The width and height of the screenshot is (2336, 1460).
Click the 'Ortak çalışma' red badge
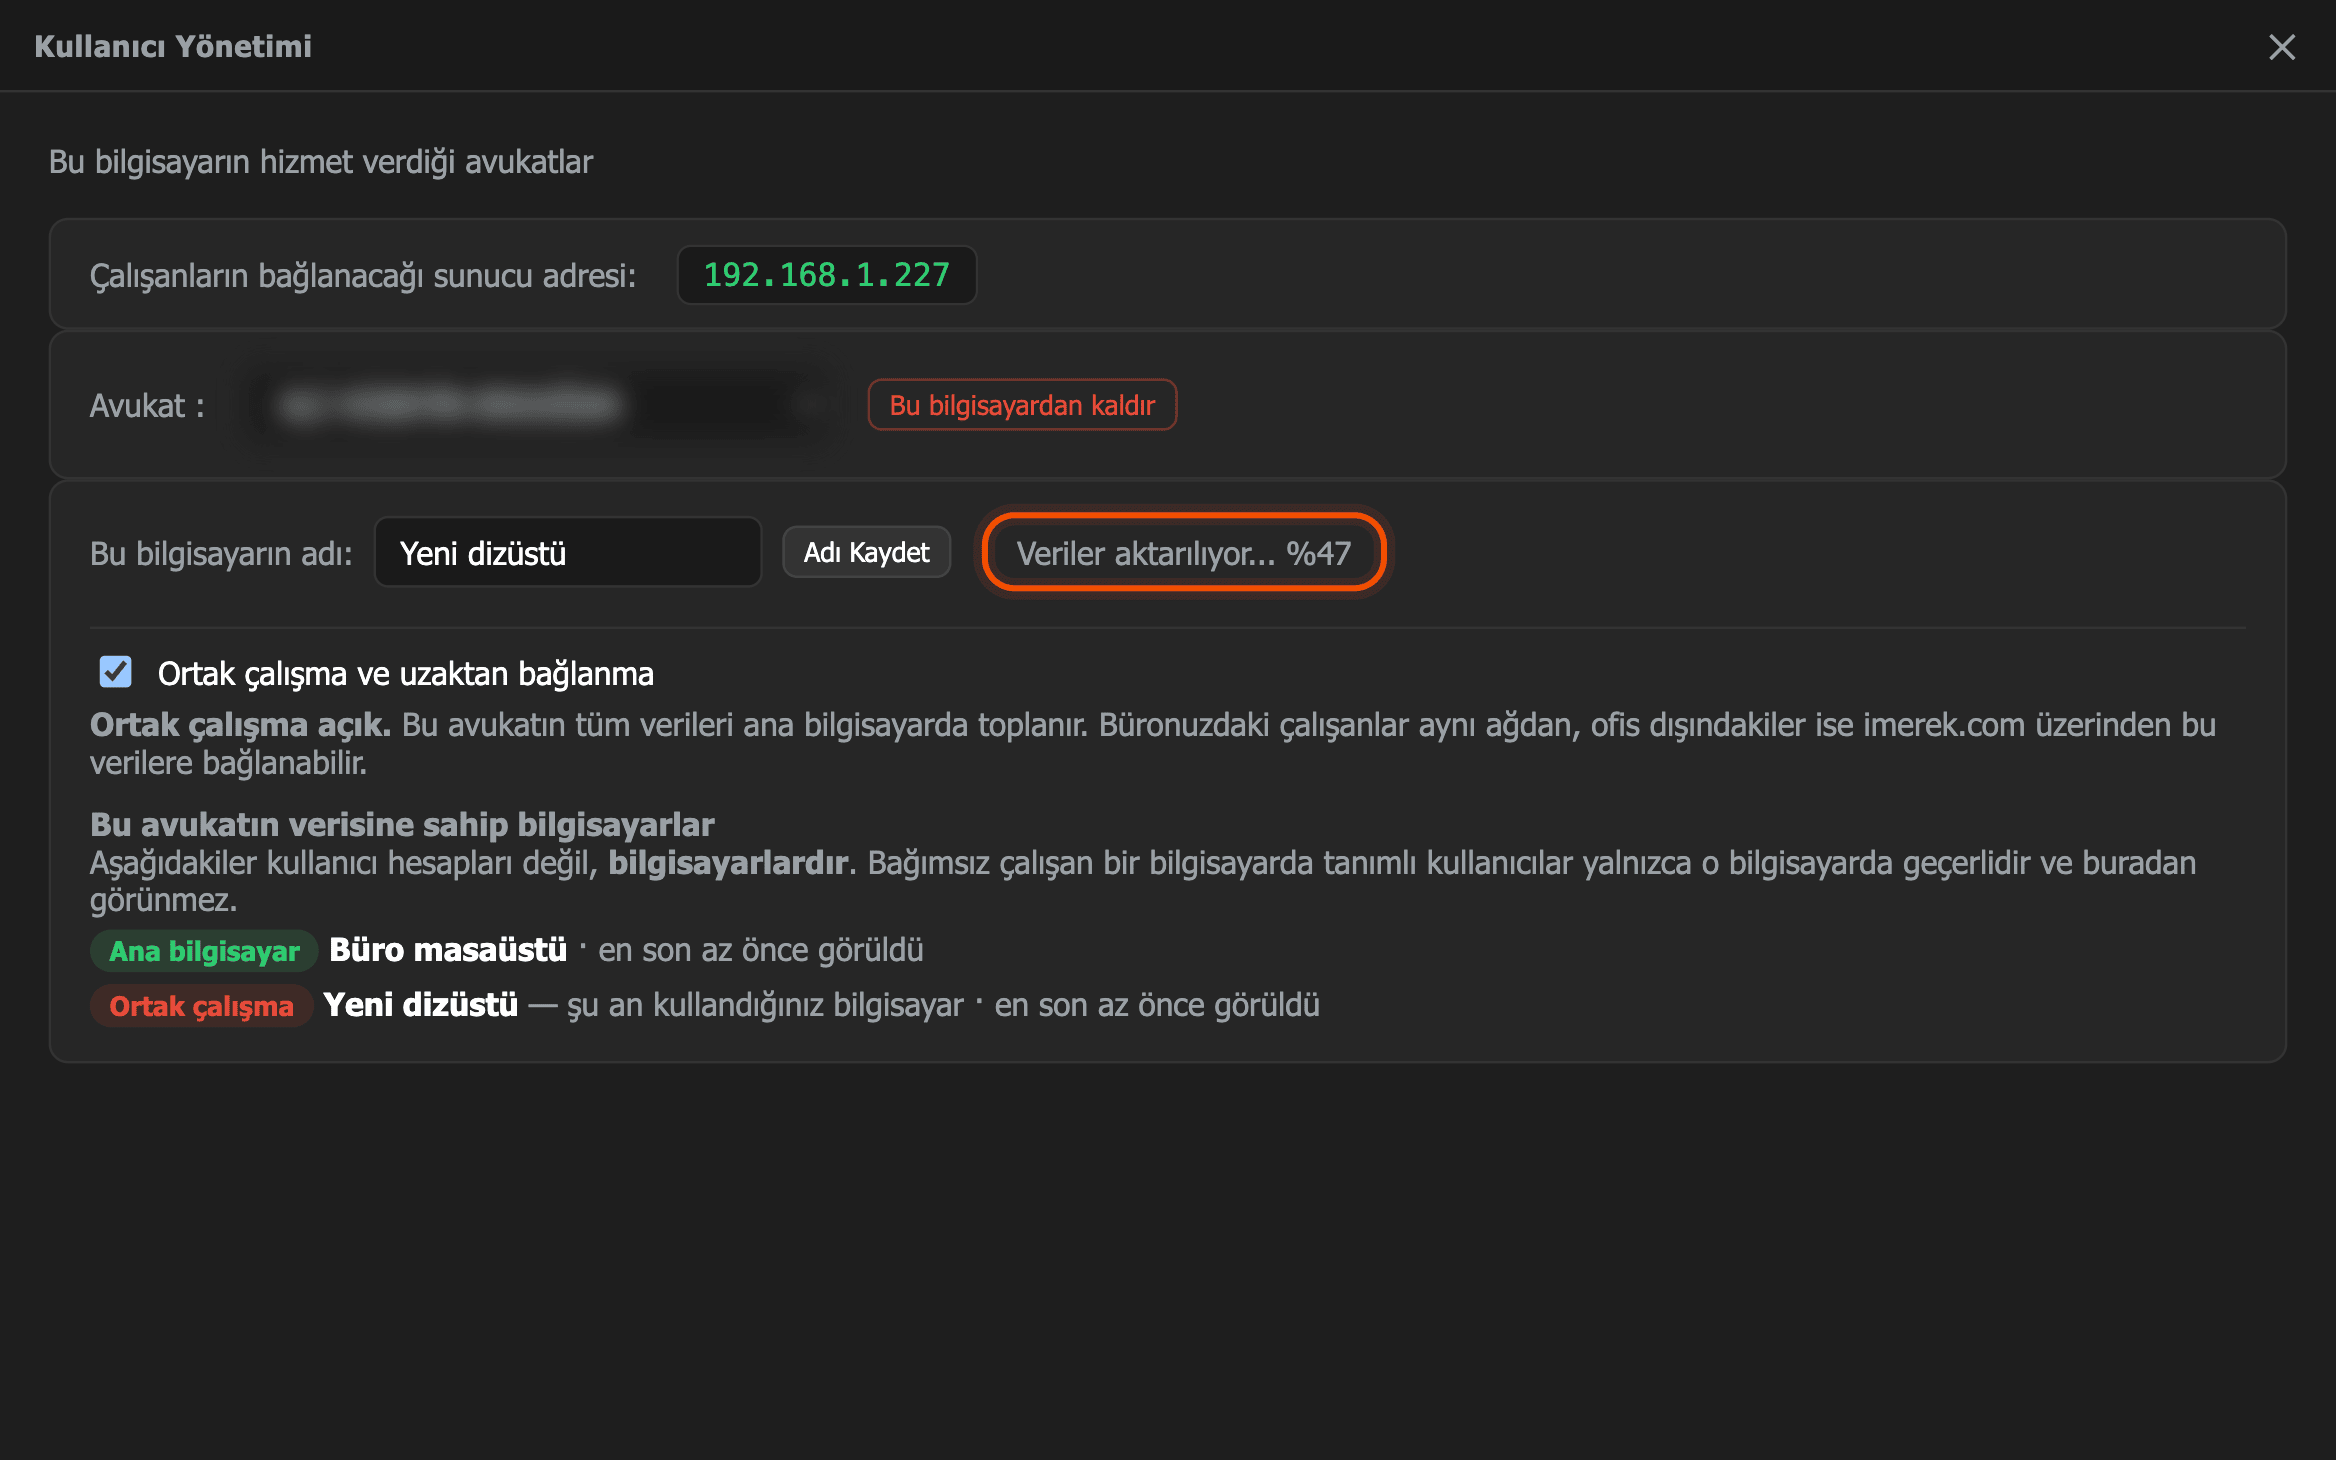pyautogui.click(x=201, y=1006)
